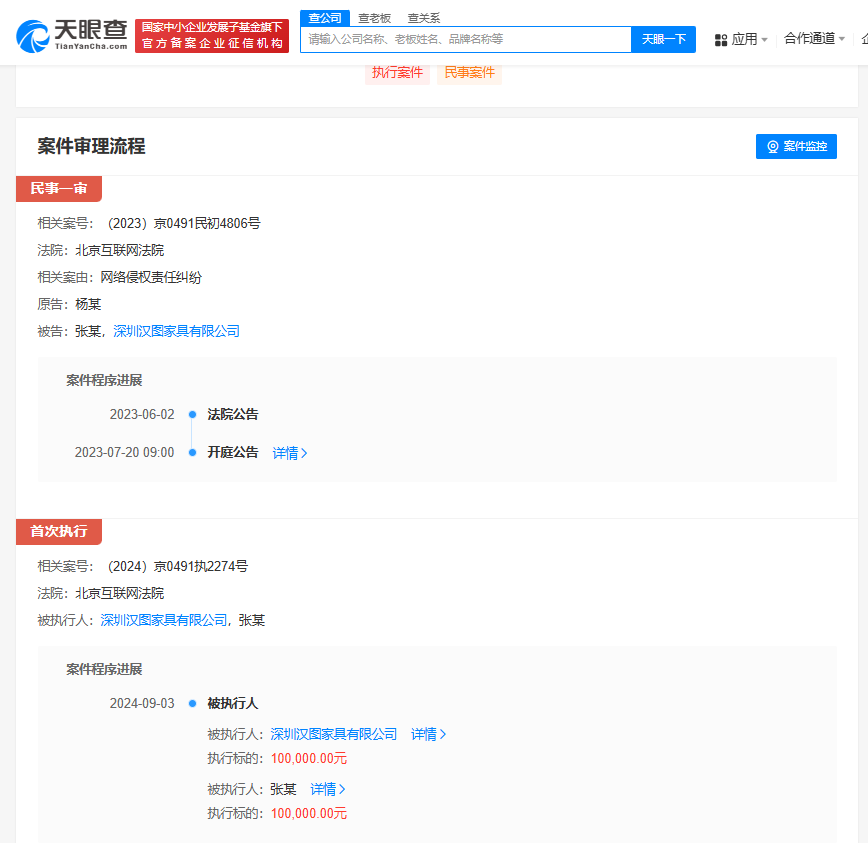Click the 天眼查 logo icon
The height and width of the screenshot is (843, 868).
click(31, 34)
